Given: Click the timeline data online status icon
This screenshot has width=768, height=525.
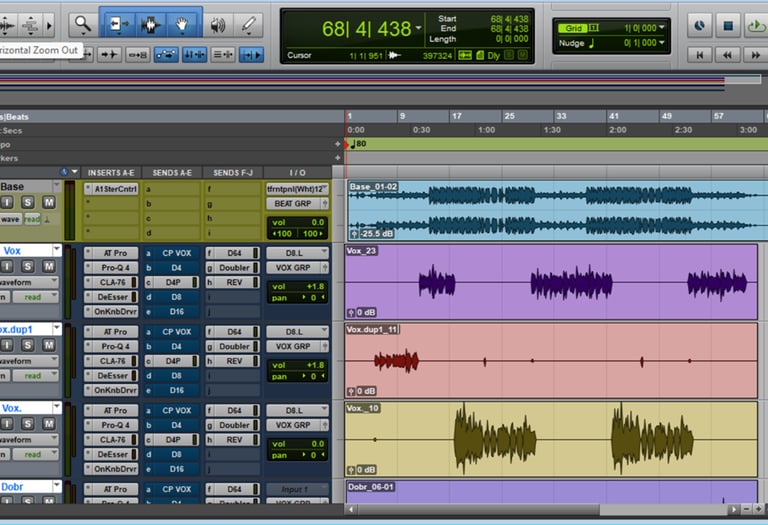Looking at the screenshot, I should (464, 55).
